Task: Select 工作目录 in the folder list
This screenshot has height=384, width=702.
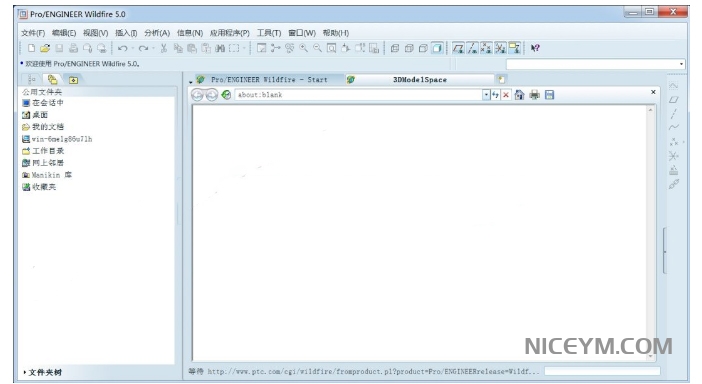Action: point(43,151)
